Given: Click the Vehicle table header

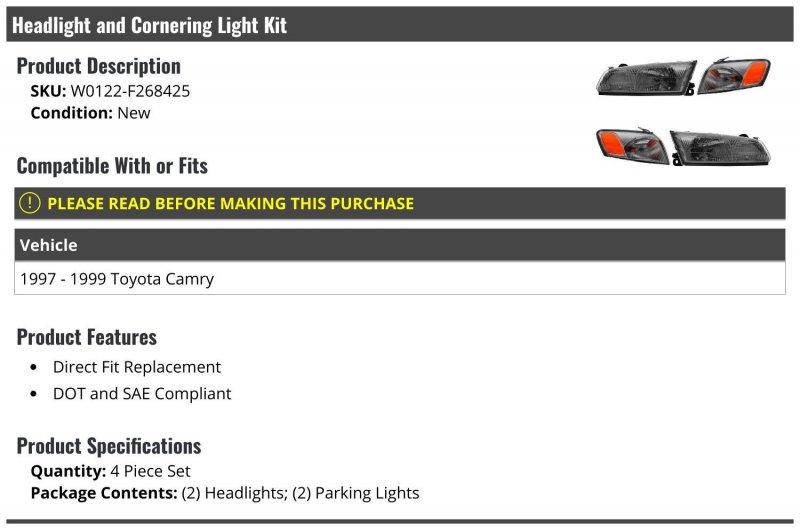Looking at the screenshot, I should tap(399, 245).
